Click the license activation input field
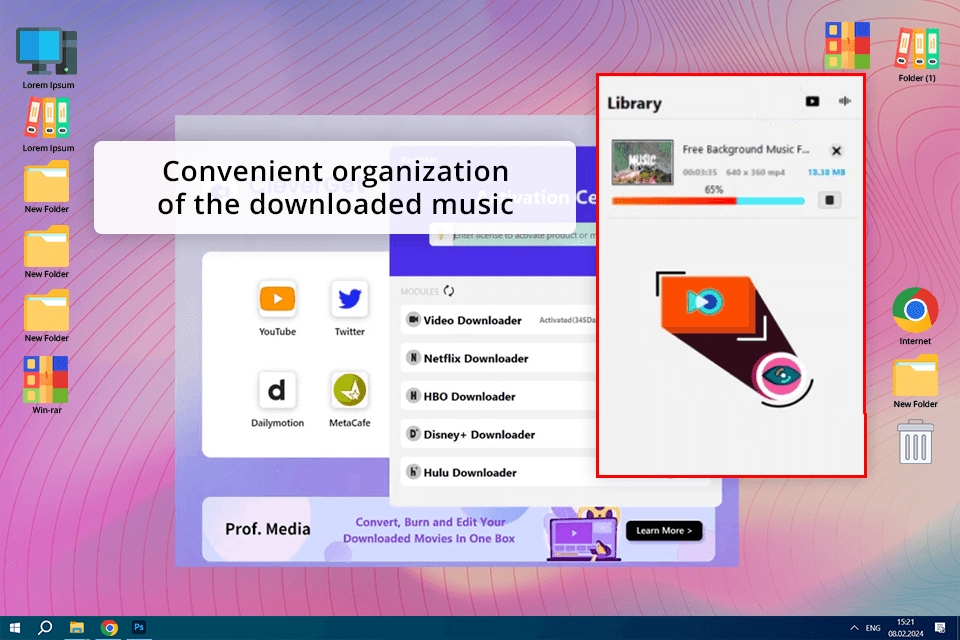Screen dimensions: 960x640 pos(514,235)
